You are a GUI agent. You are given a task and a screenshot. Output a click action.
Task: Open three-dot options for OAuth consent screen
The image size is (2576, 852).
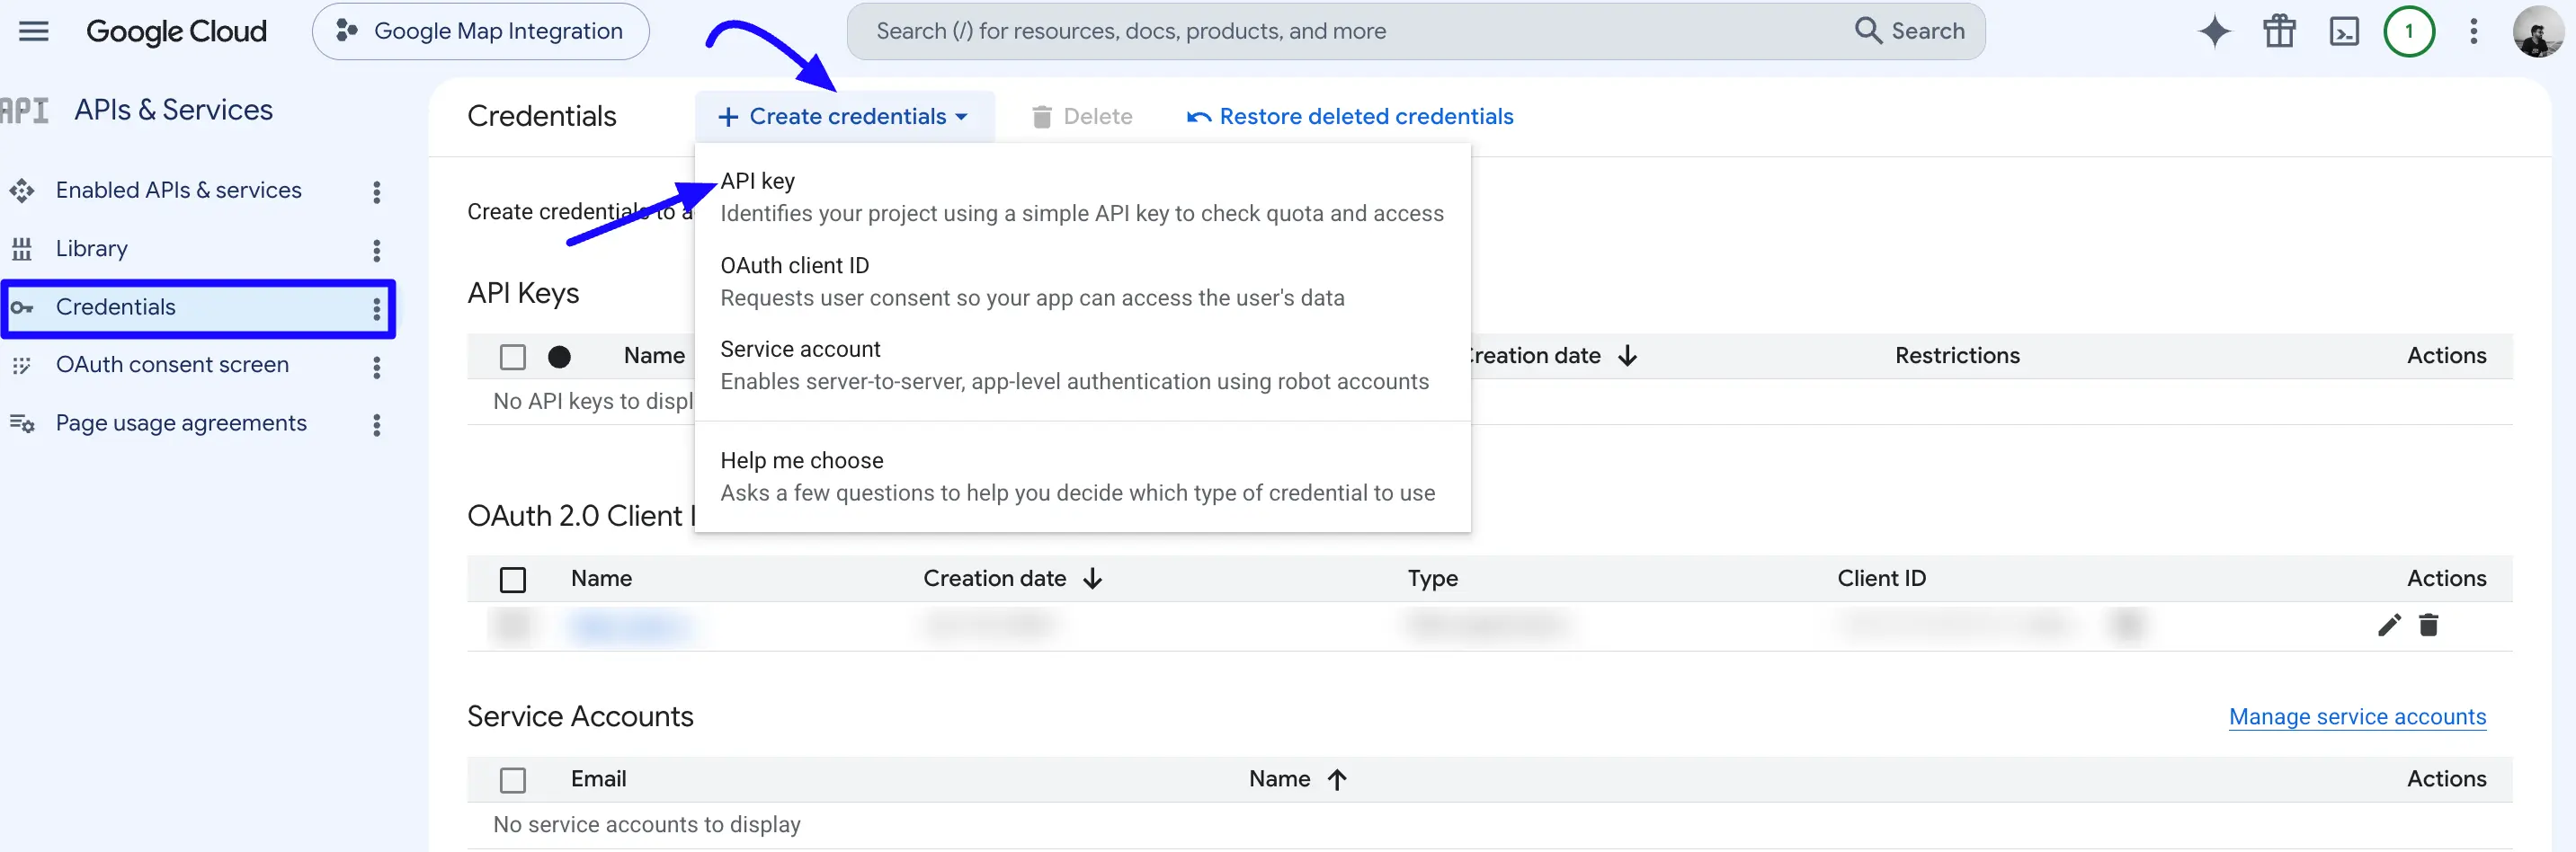pyautogui.click(x=377, y=367)
